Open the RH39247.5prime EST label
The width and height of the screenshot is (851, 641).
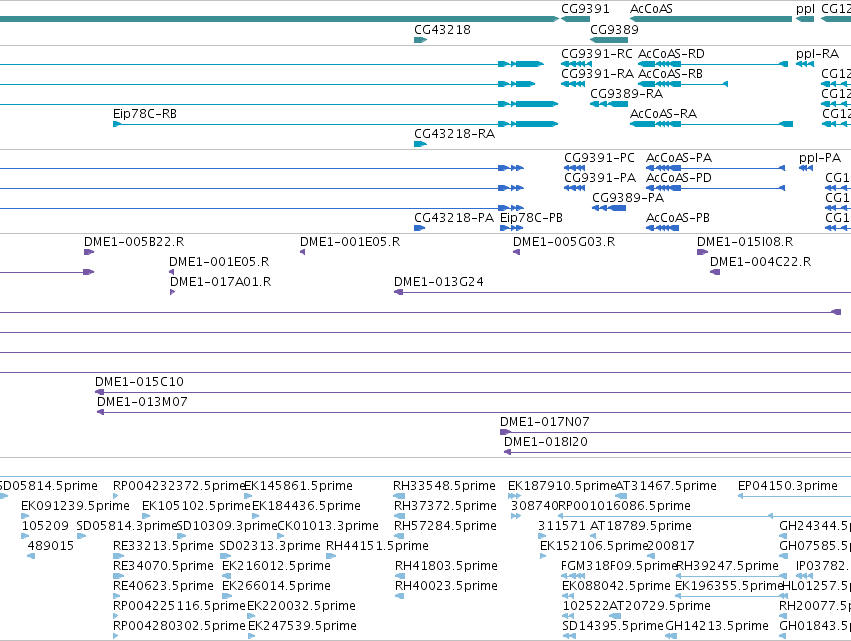click(x=728, y=566)
